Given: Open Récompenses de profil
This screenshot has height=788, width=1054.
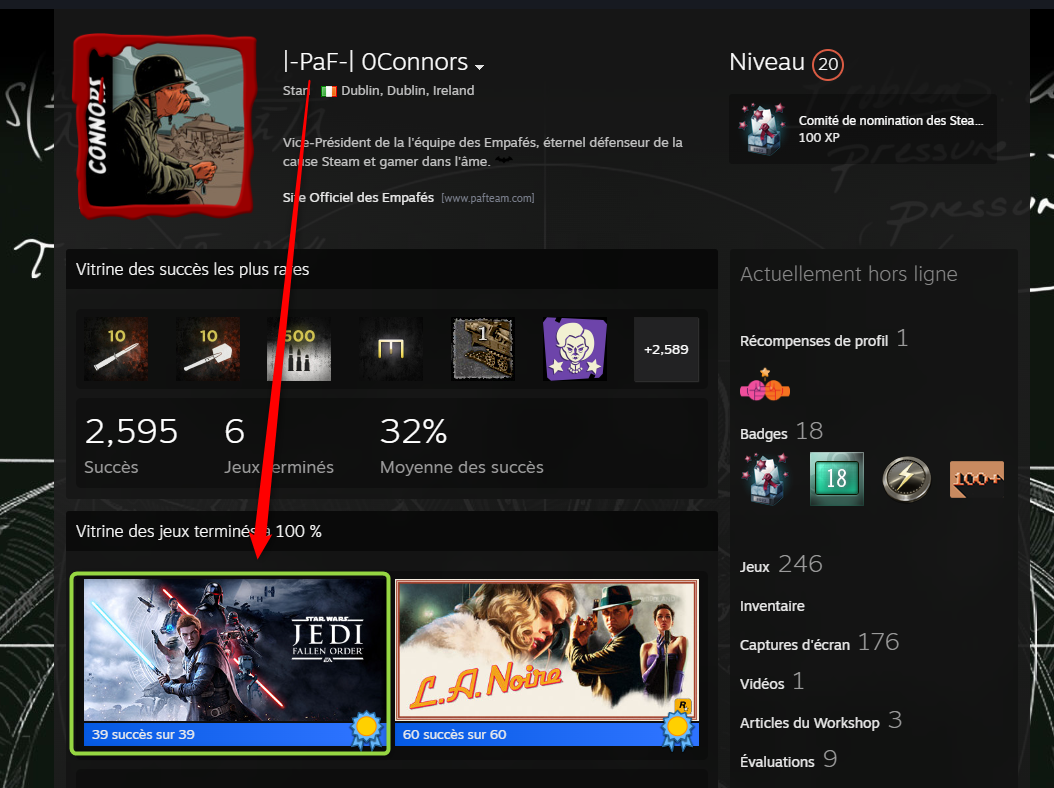Looking at the screenshot, I should point(814,341).
